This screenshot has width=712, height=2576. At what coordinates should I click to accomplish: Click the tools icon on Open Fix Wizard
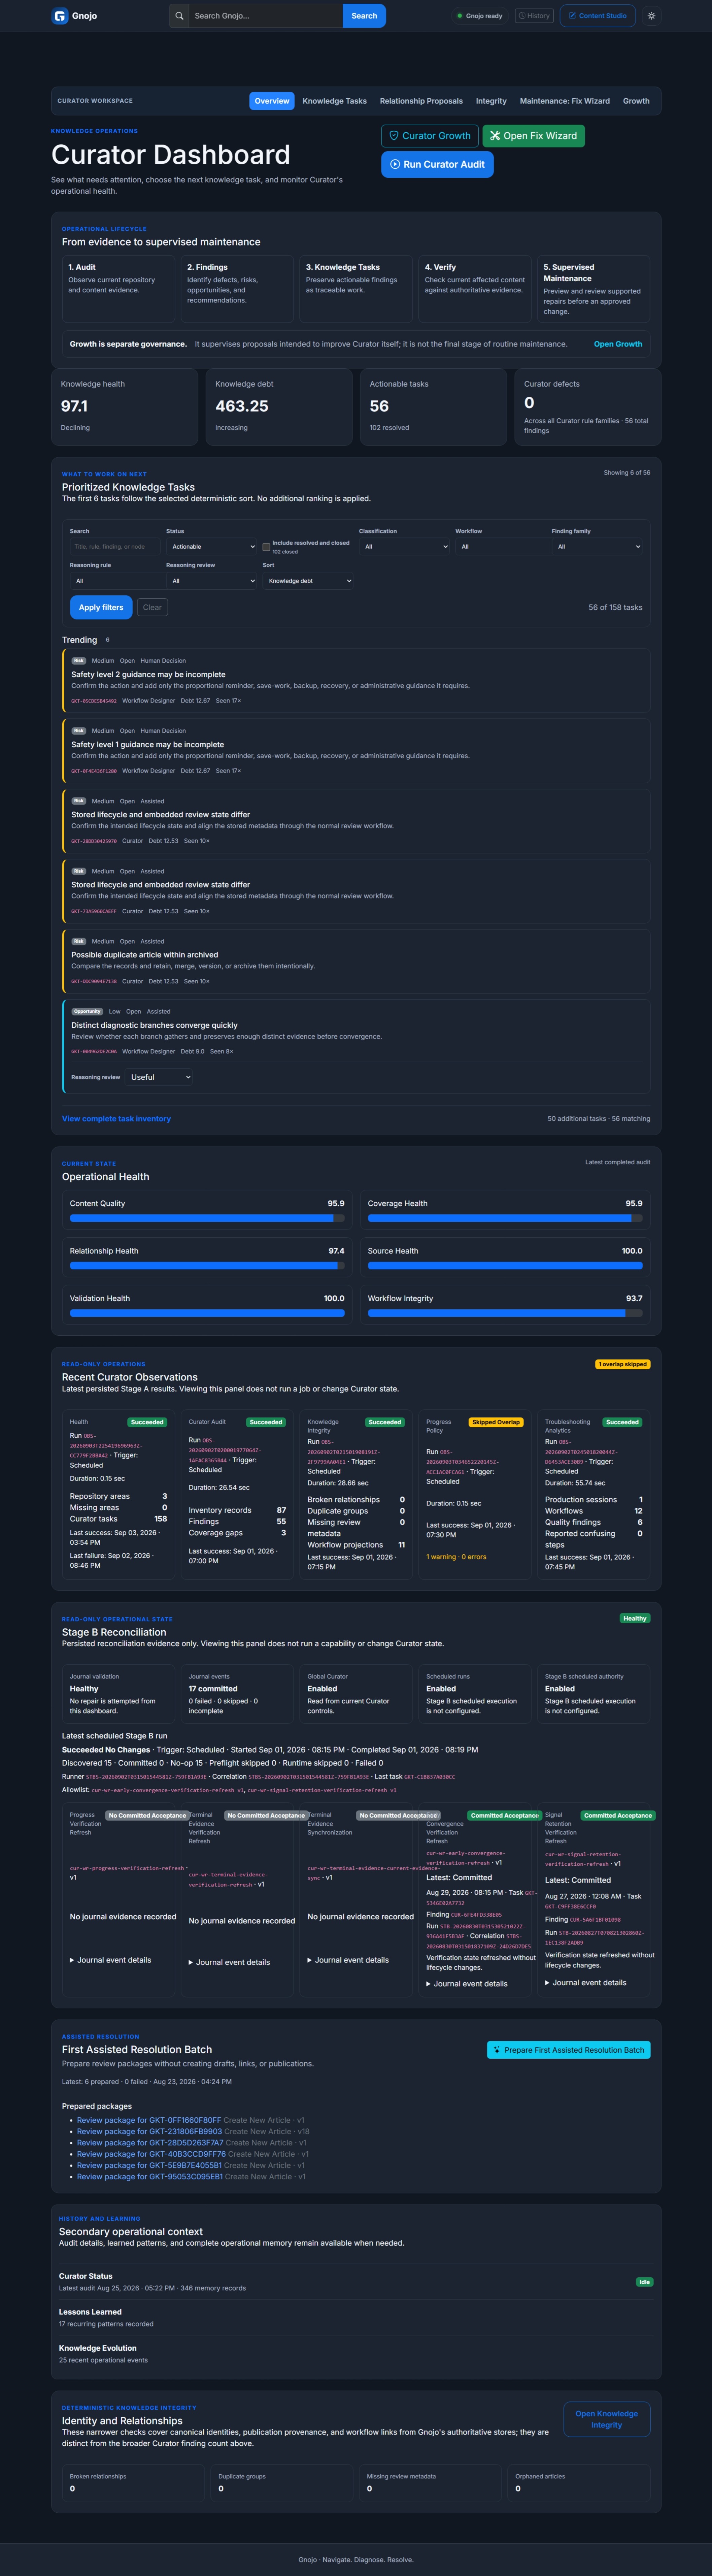tap(495, 136)
